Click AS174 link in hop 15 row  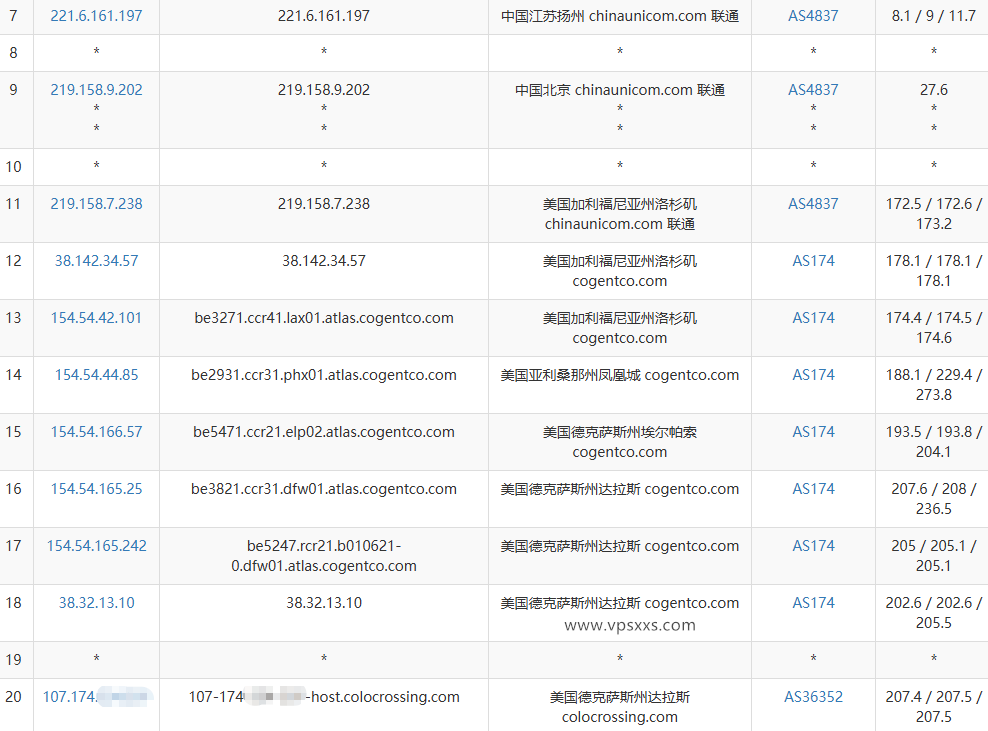813,432
